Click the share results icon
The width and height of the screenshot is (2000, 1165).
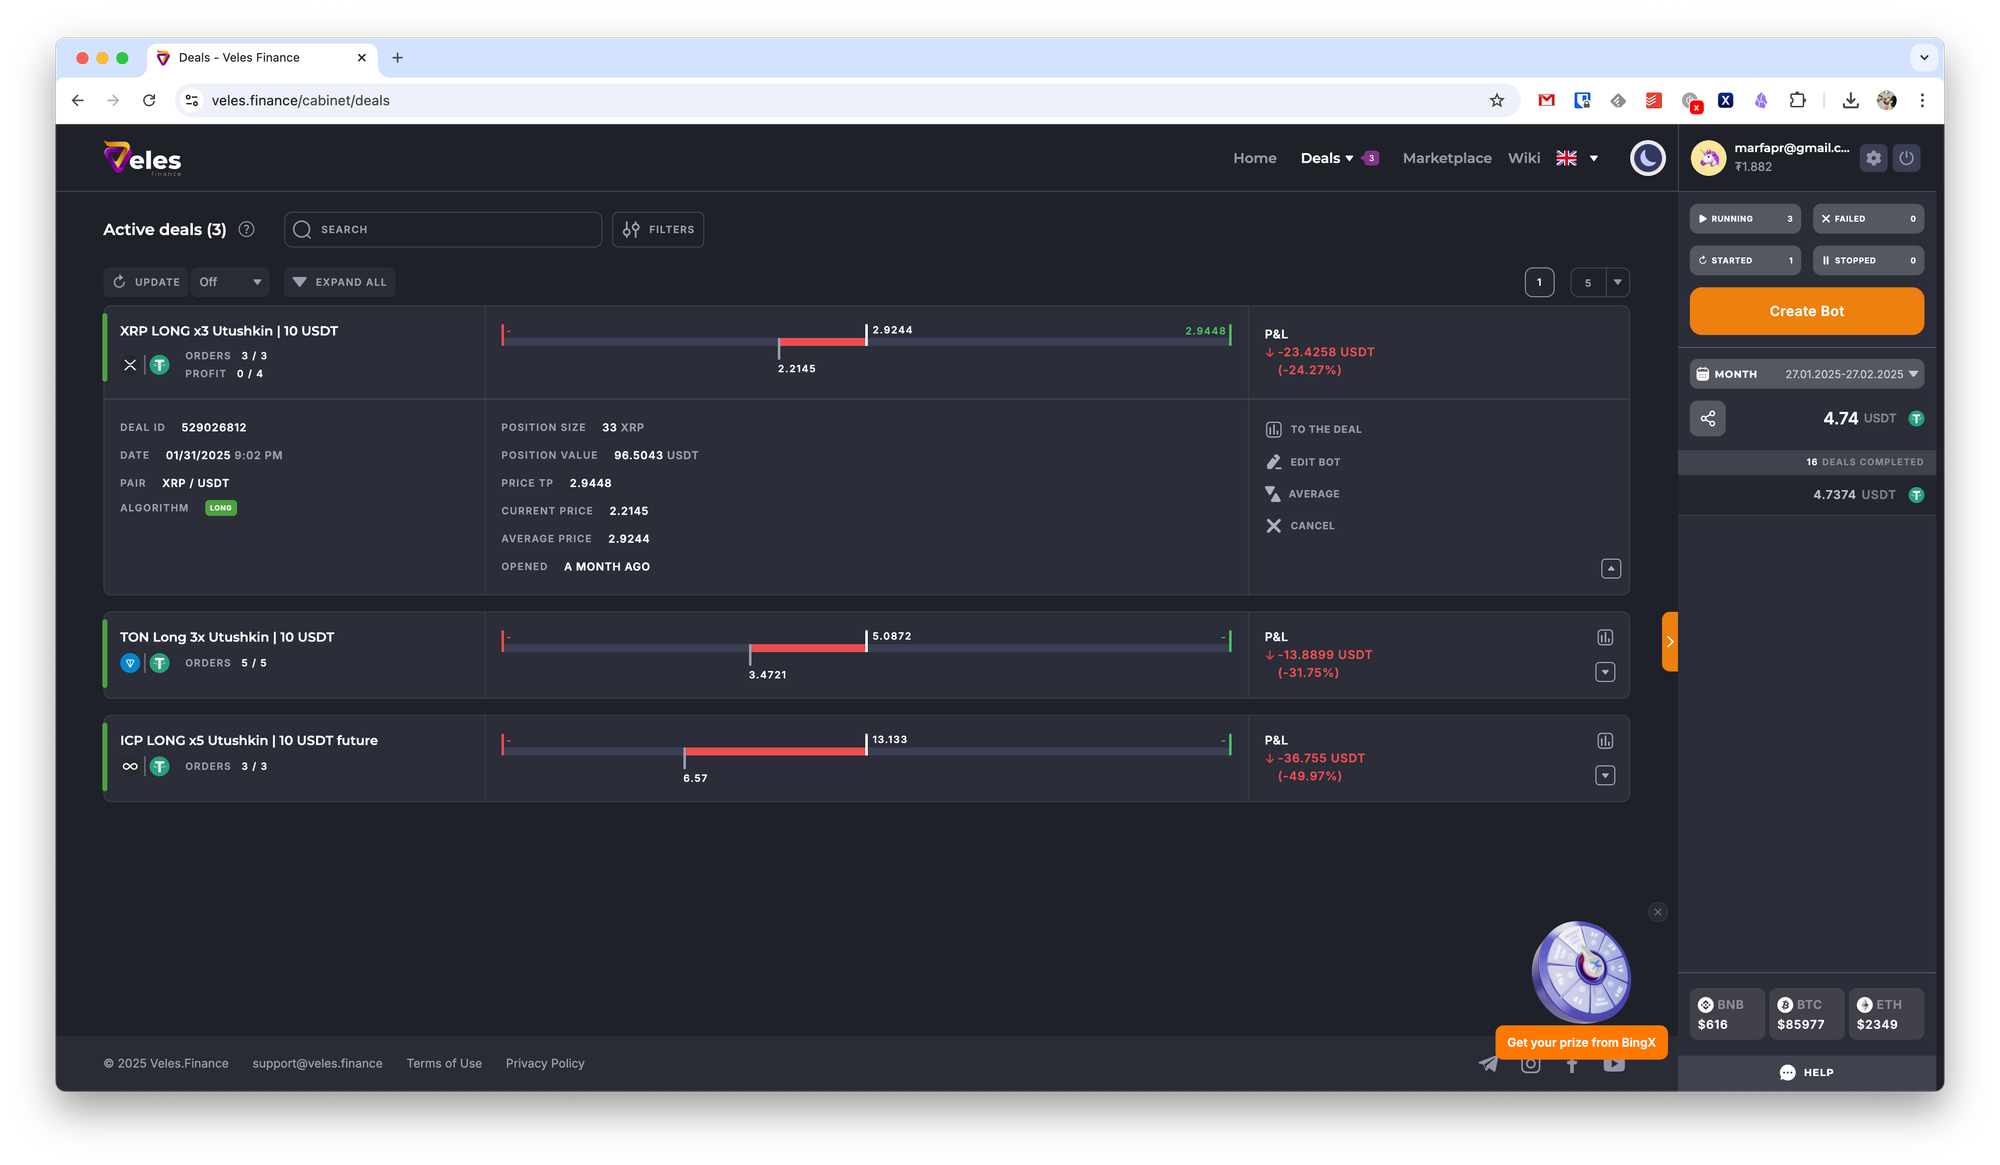coord(1707,418)
